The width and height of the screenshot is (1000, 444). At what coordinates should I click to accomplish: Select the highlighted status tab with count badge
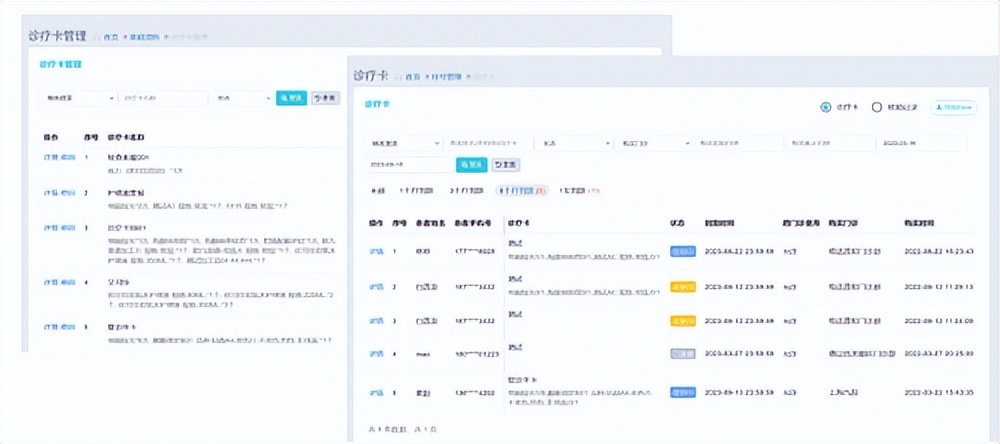point(522,190)
